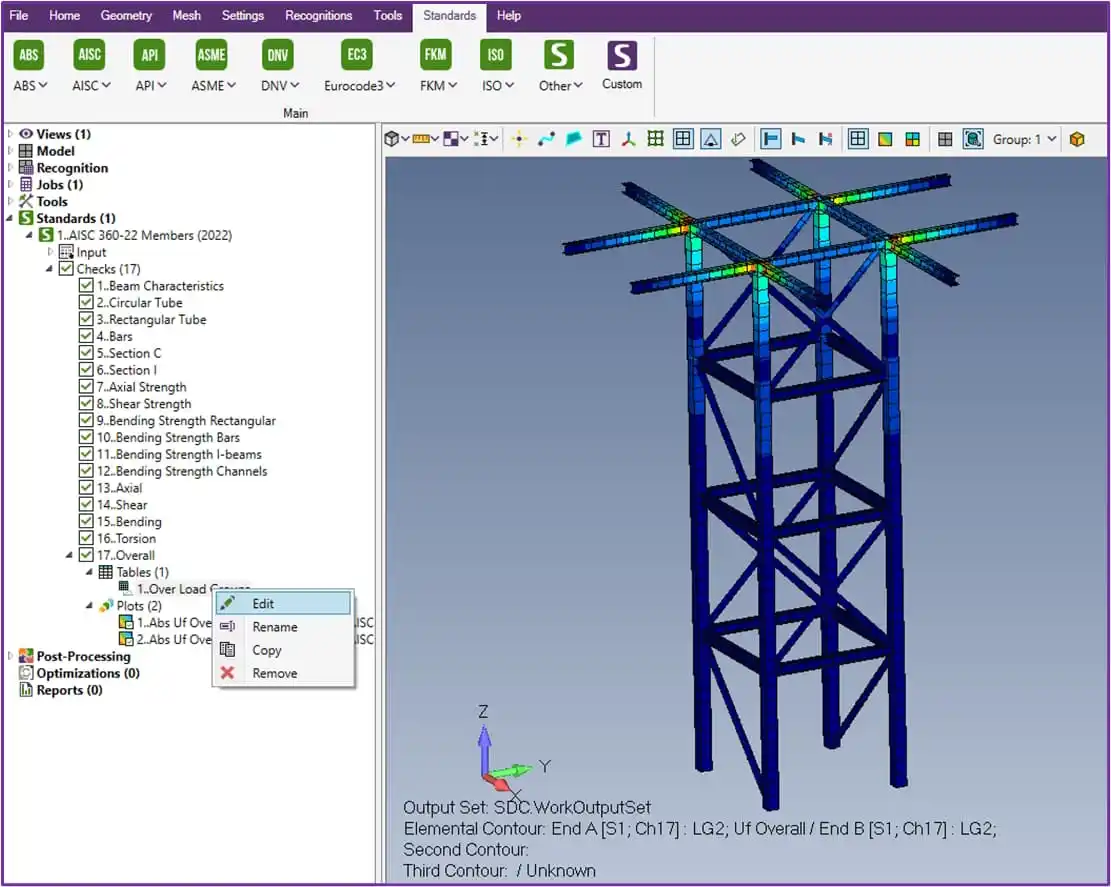Collapse the Tables (1) node

(x=89, y=572)
